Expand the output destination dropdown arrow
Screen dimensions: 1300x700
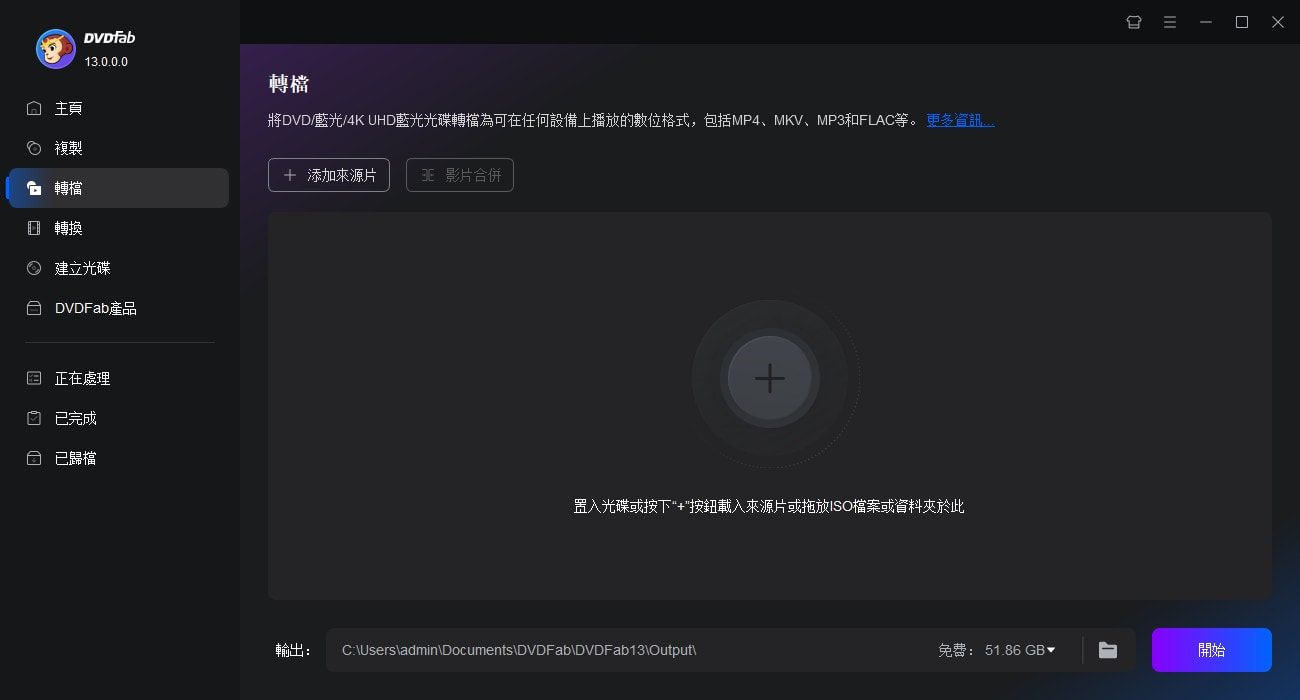click(1051, 650)
